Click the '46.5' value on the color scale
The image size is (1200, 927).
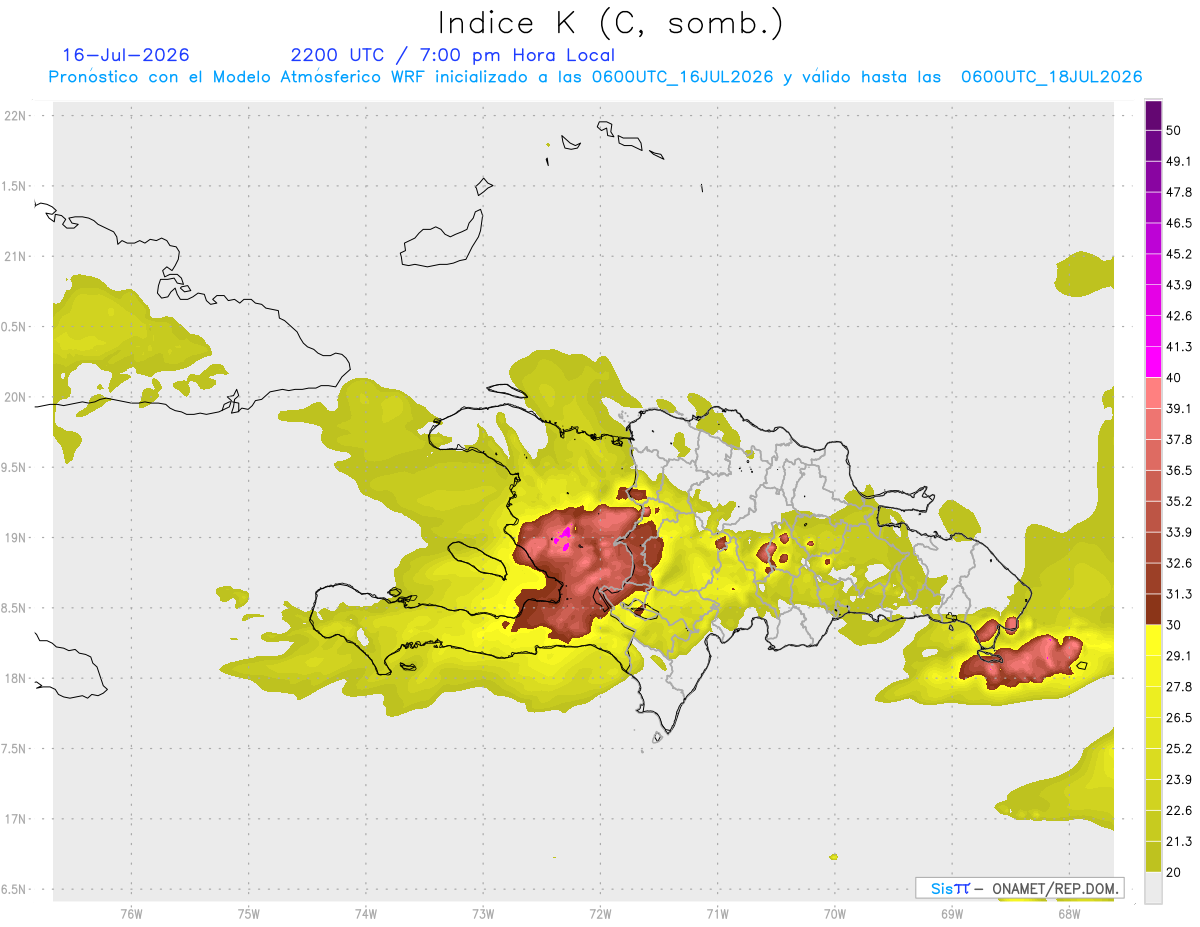[1179, 224]
